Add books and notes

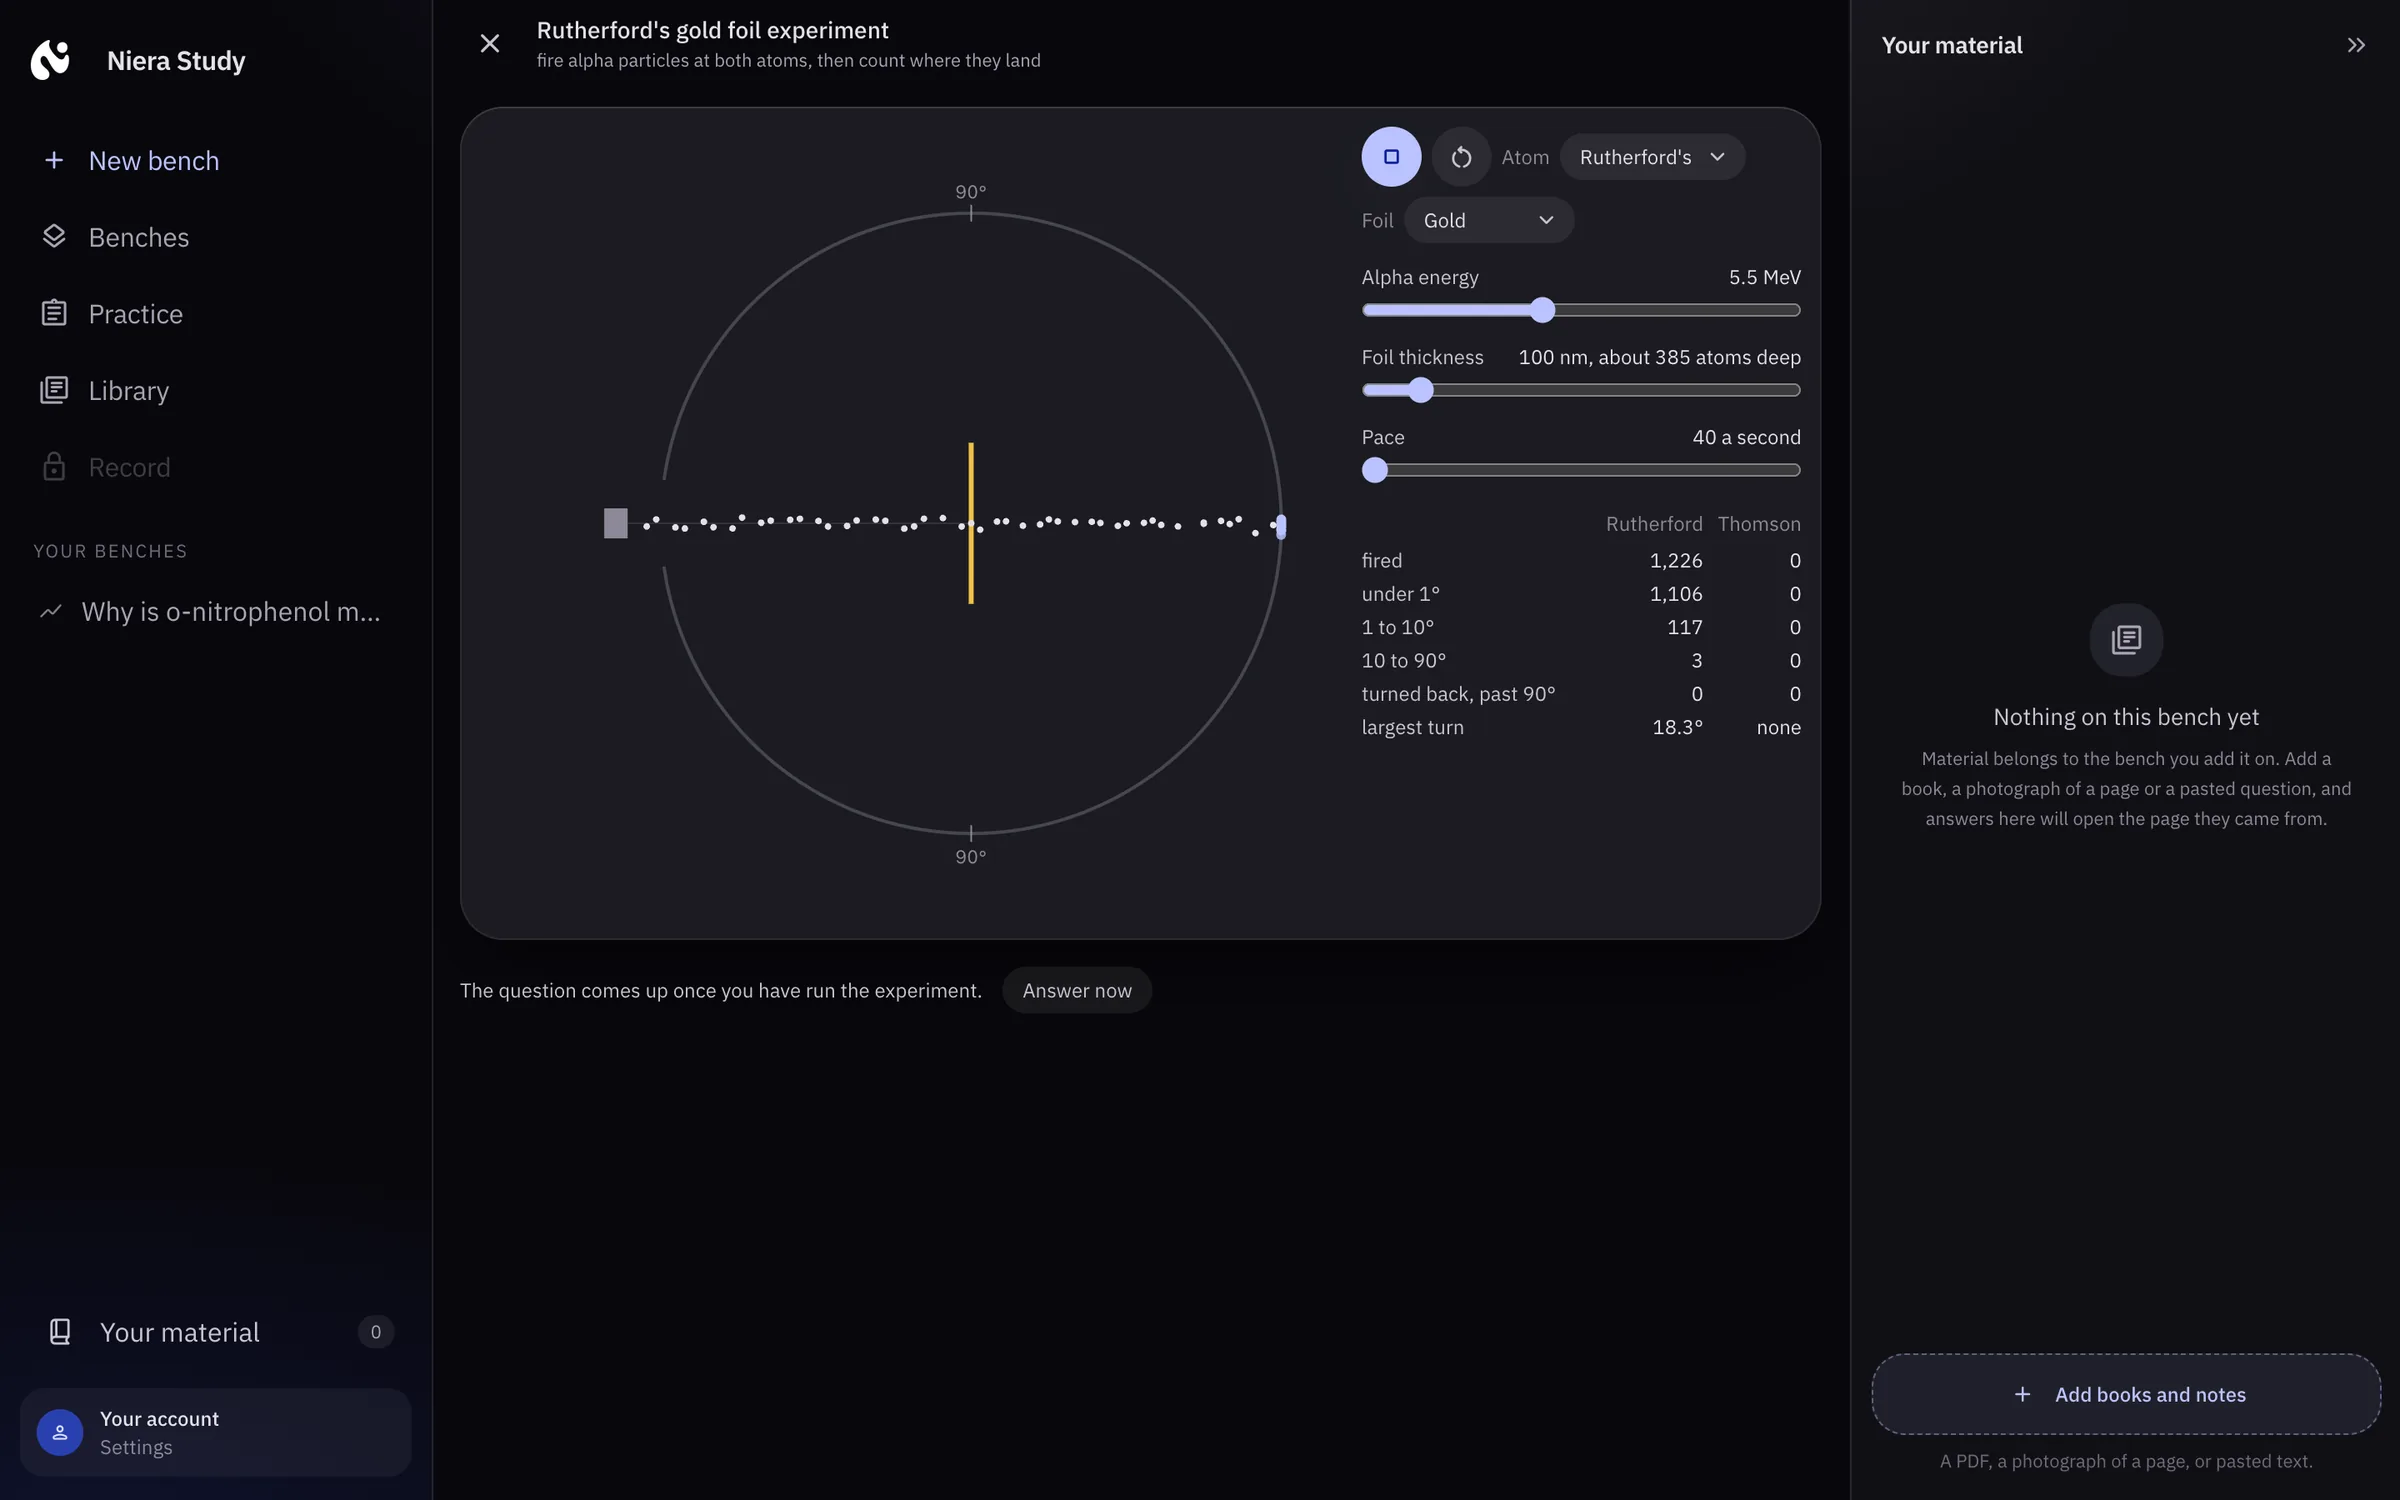click(x=2126, y=1394)
